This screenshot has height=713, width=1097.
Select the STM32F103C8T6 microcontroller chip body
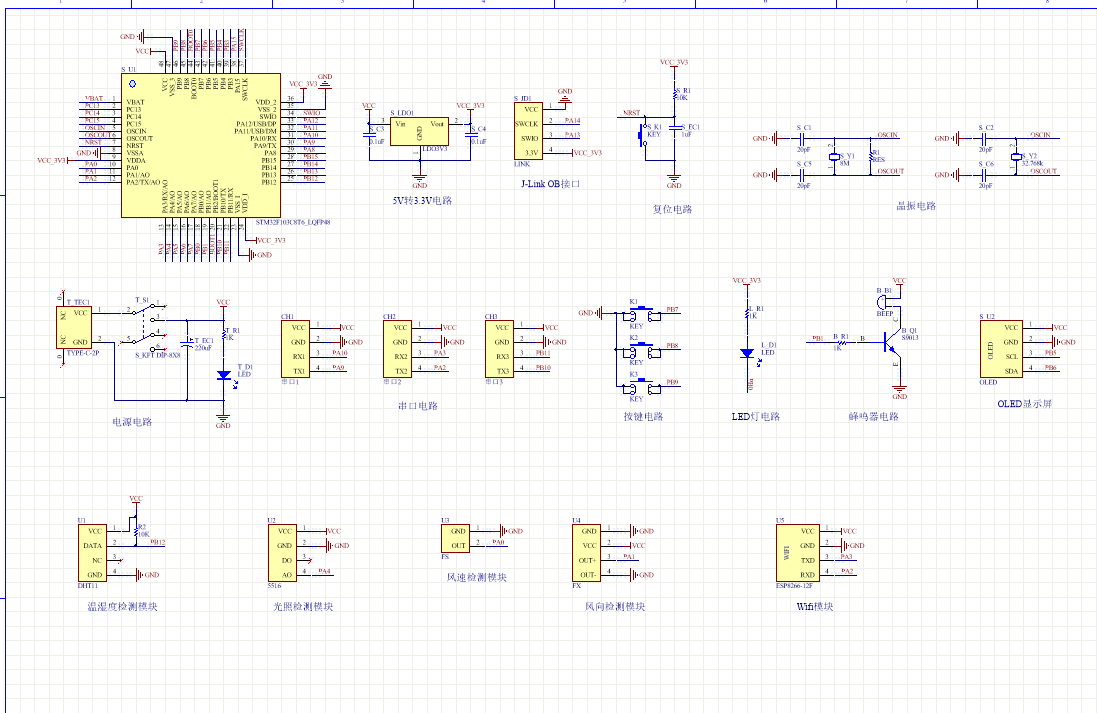point(201,145)
